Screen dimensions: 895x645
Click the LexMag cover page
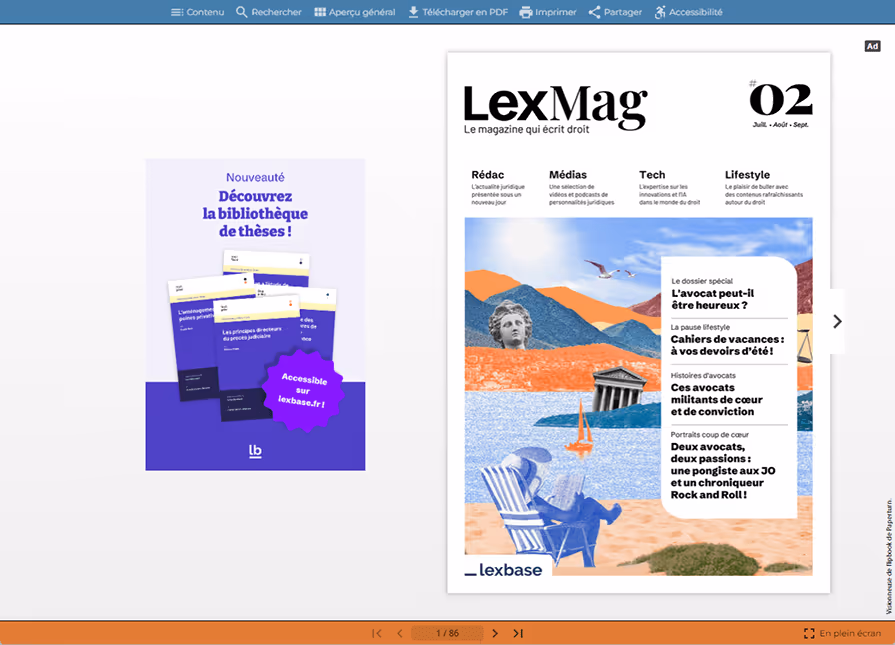pos(639,322)
